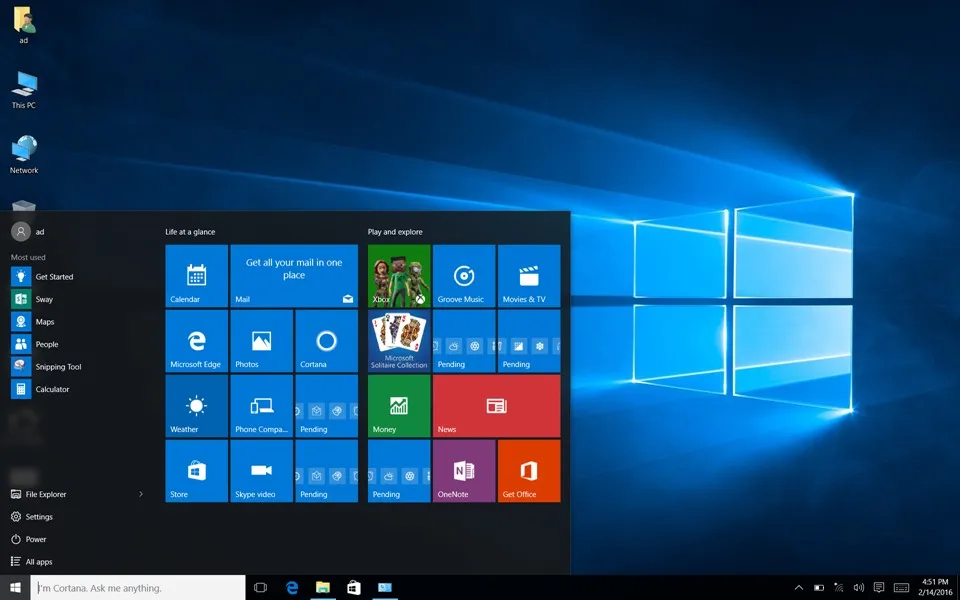Image resolution: width=960 pixels, height=600 pixels.
Task: Open the Action Center notifications icon
Action: click(879, 588)
